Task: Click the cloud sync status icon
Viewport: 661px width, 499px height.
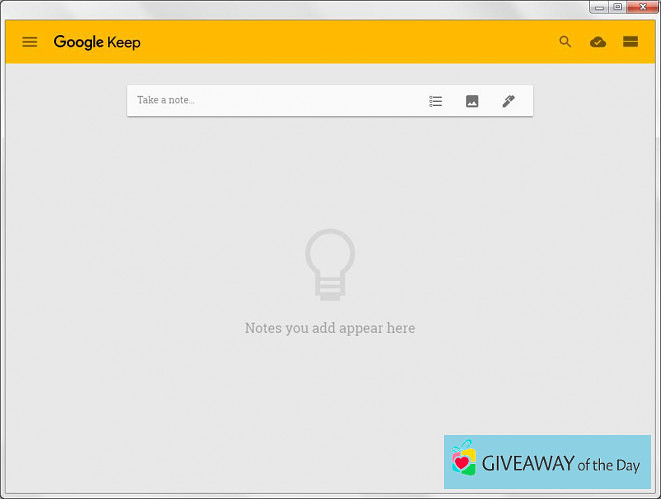Action: click(x=598, y=42)
